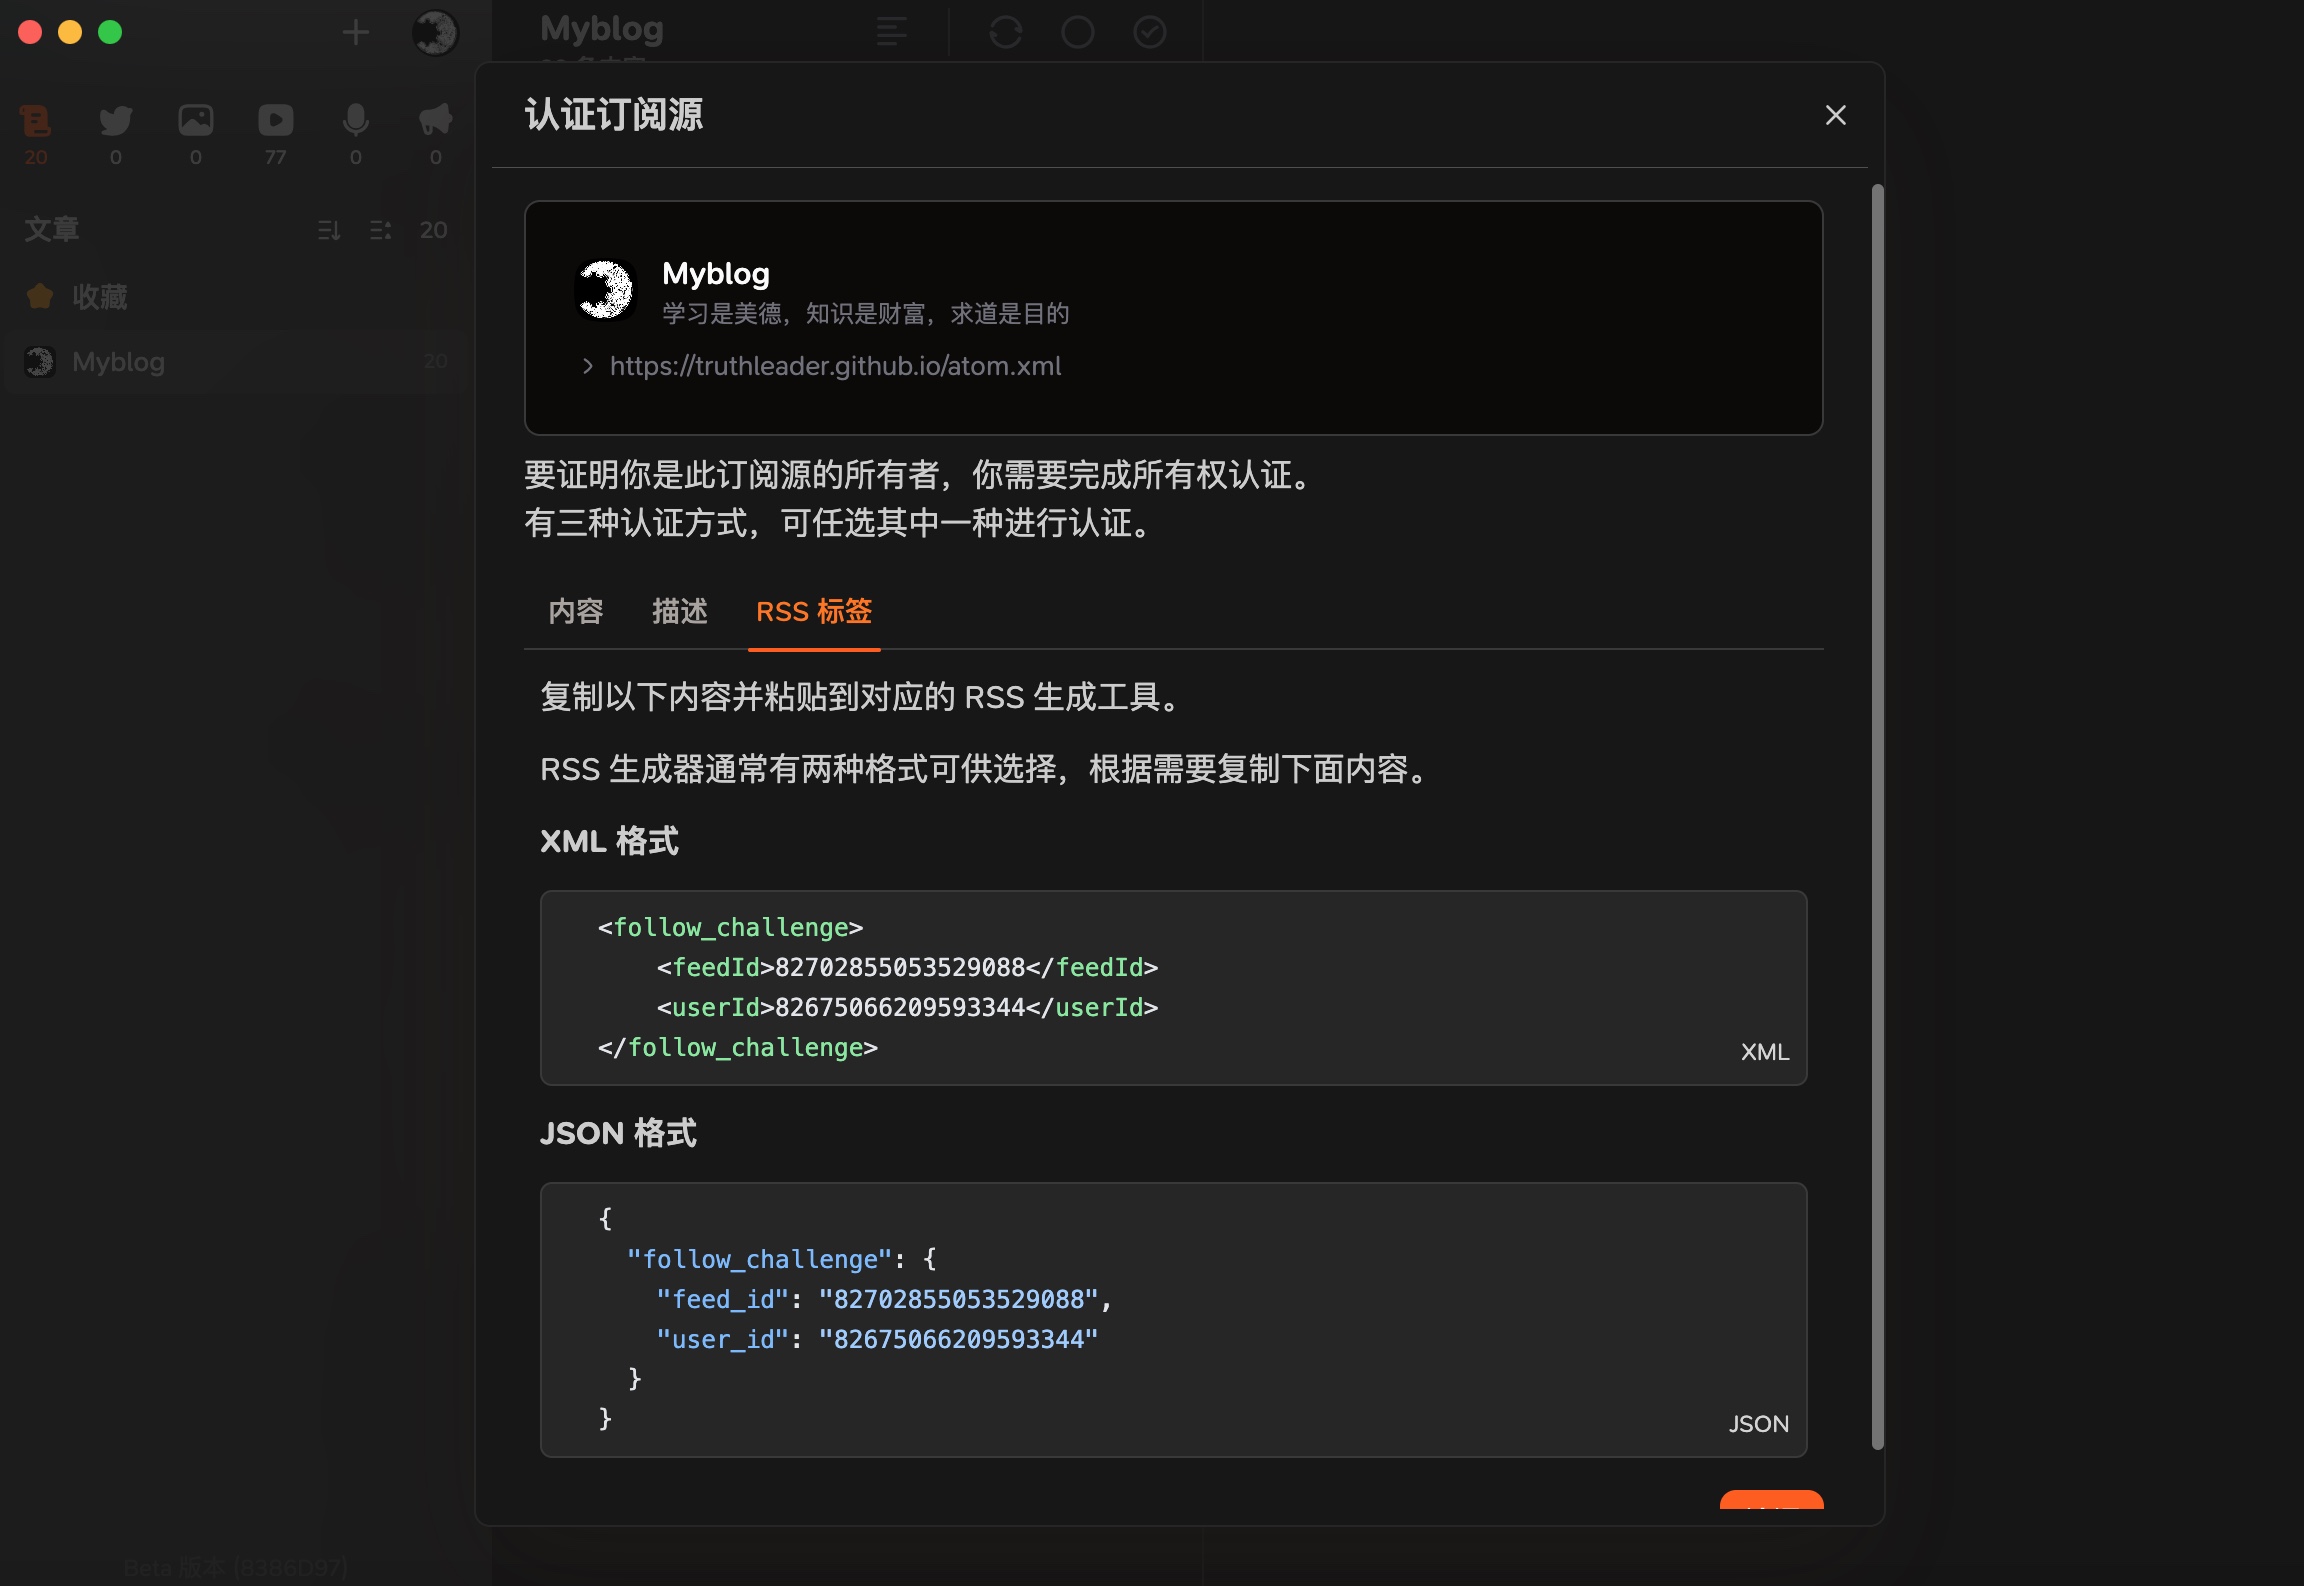Switch to the Pictures view icon
2304x1586 pixels.
point(196,120)
